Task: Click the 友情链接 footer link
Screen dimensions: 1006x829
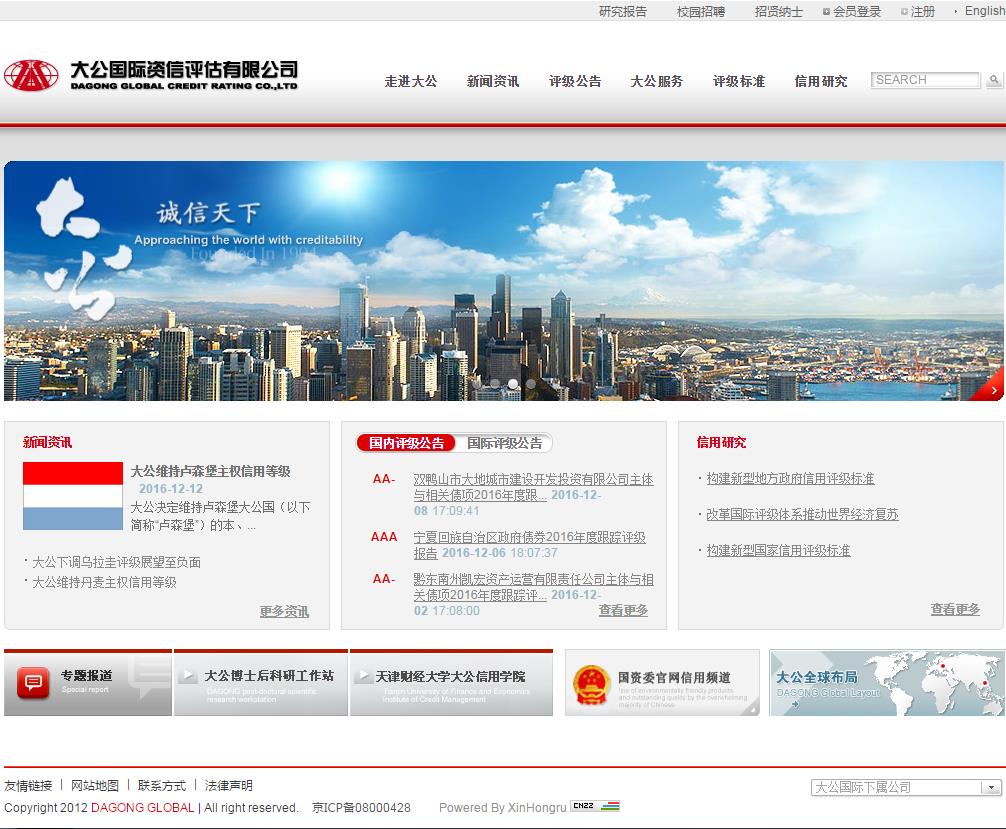Action: 28,785
